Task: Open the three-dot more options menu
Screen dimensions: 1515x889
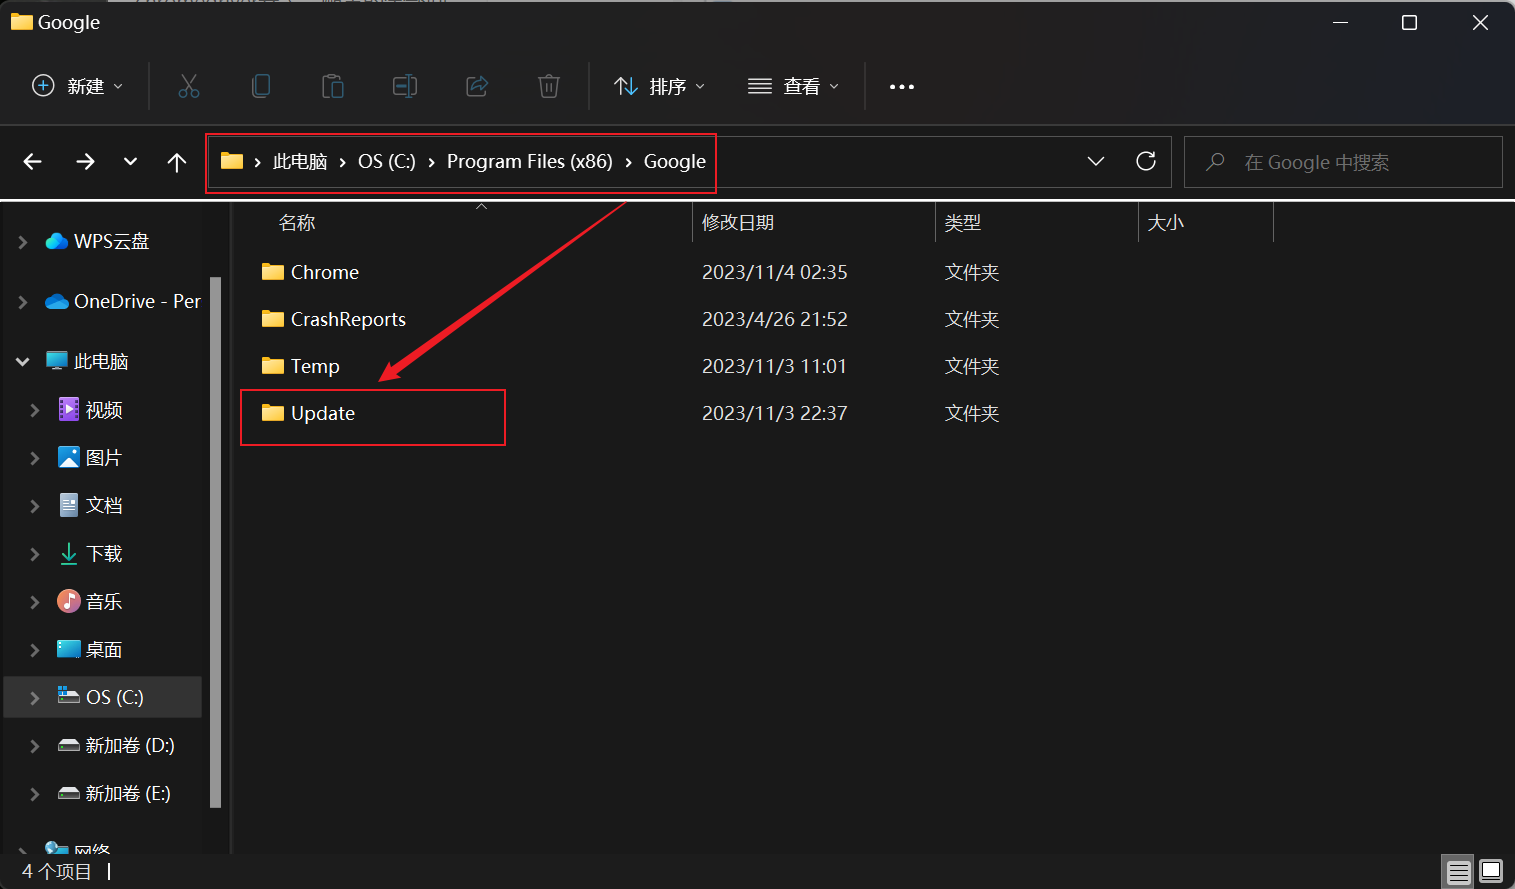Action: click(902, 87)
